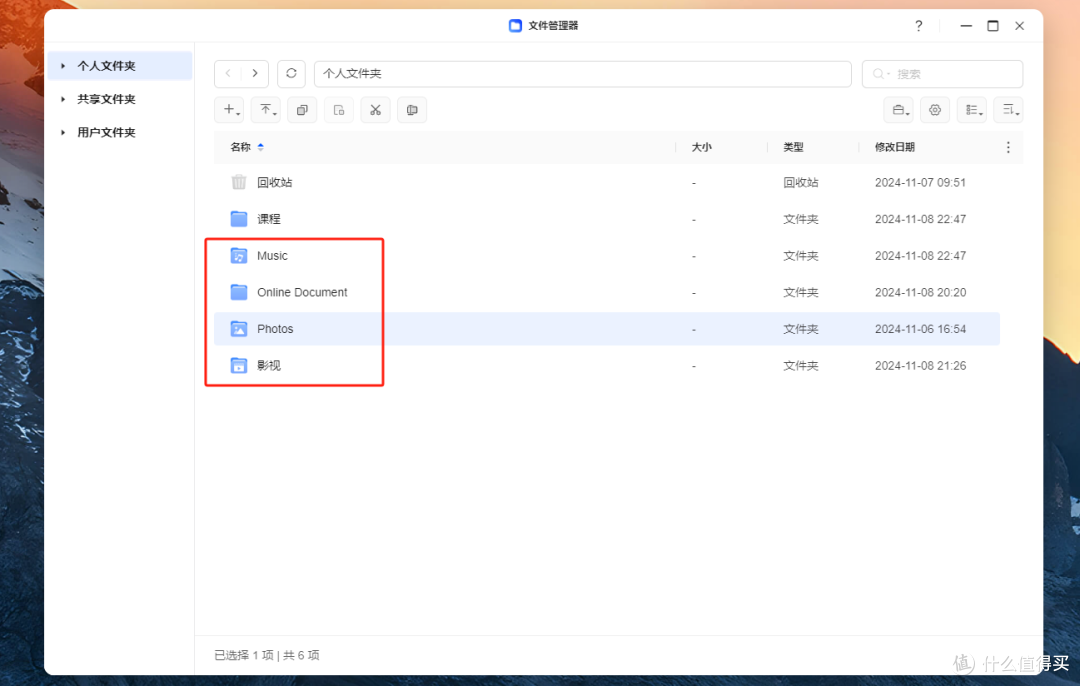Open search options magnifier dropdown
1080x686 pixels.
880,74
